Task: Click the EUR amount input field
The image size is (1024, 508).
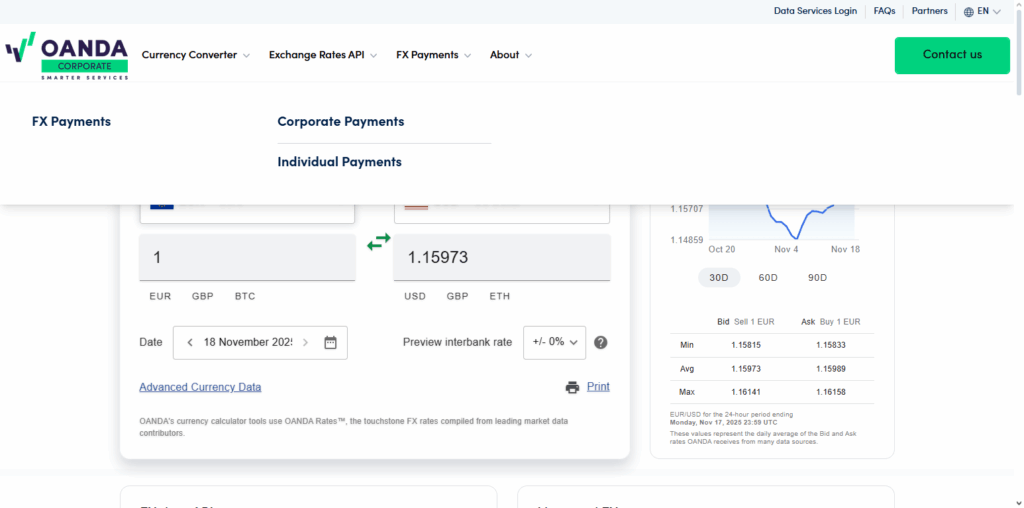Action: [247, 258]
